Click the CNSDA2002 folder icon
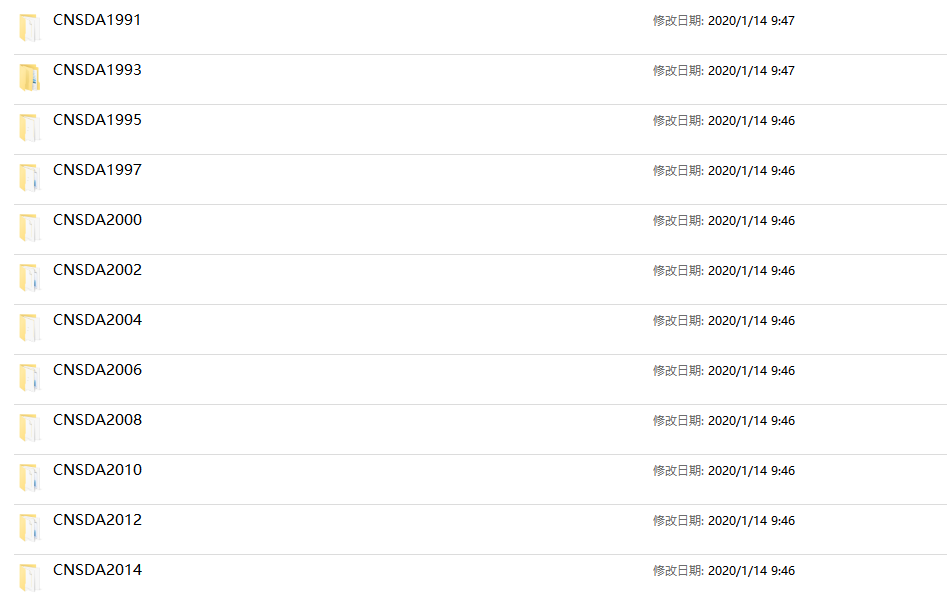 click(x=29, y=278)
